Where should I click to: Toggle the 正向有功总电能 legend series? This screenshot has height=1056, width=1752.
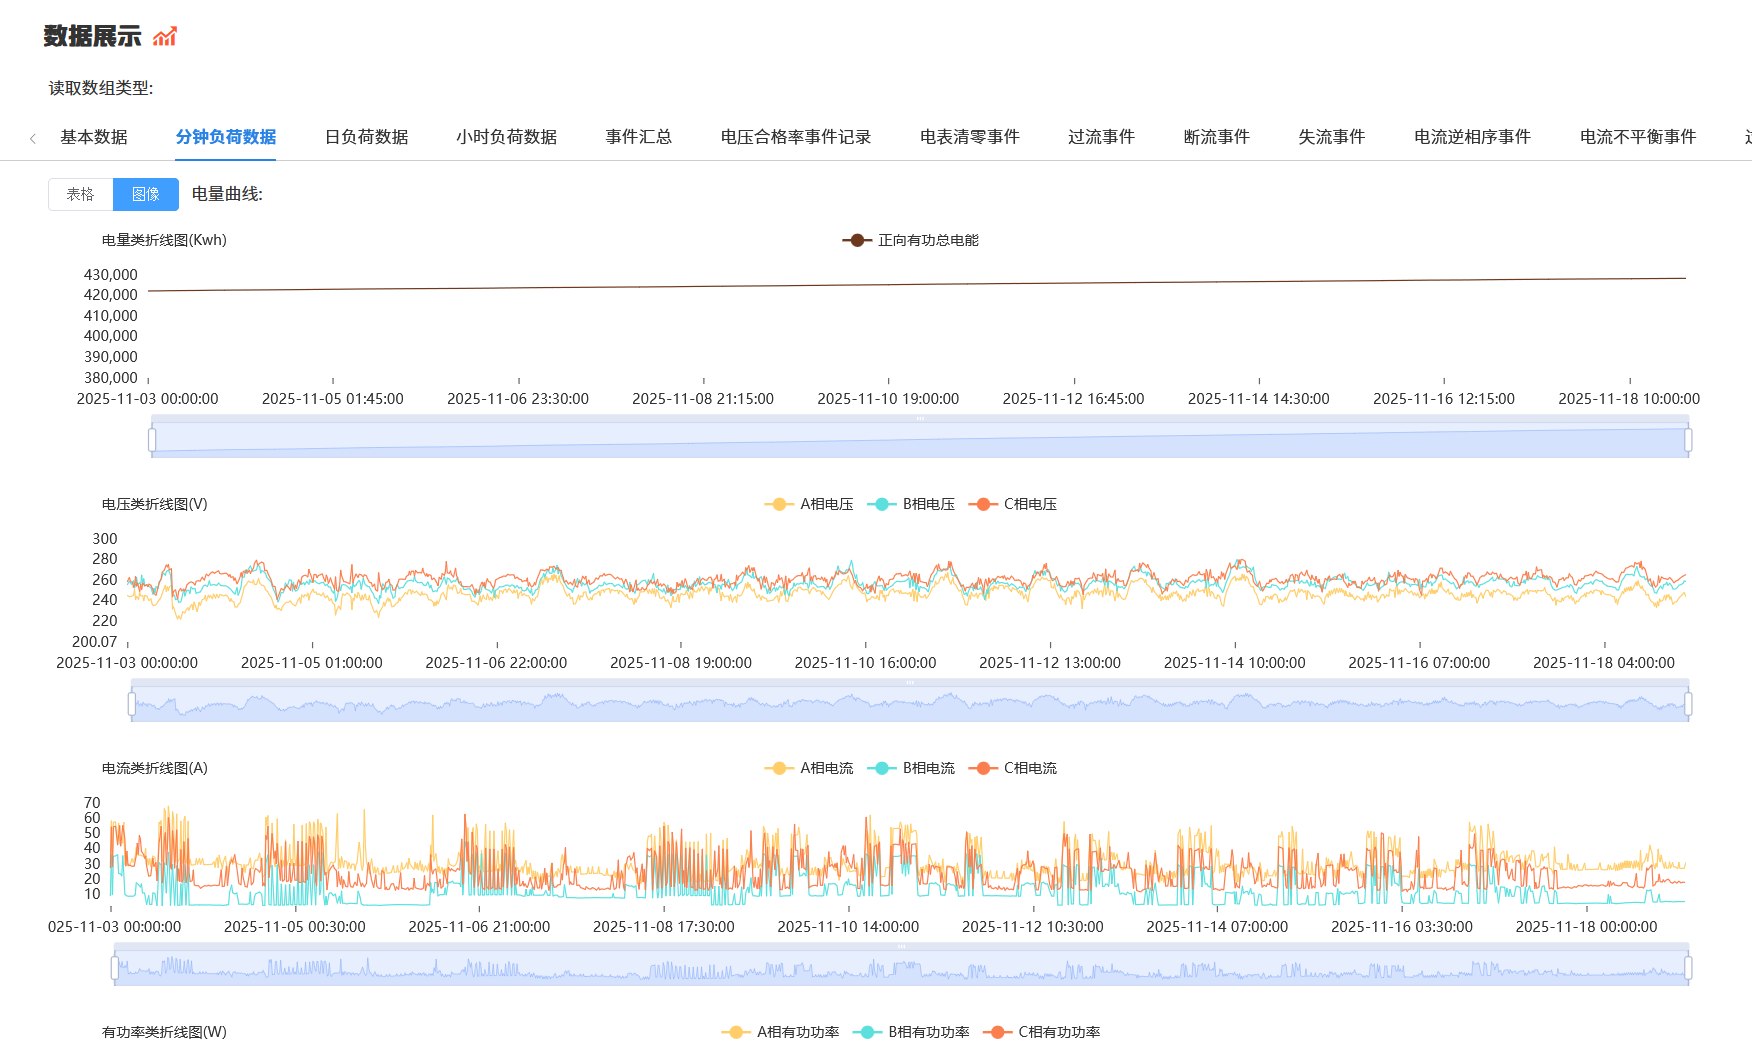(x=911, y=240)
